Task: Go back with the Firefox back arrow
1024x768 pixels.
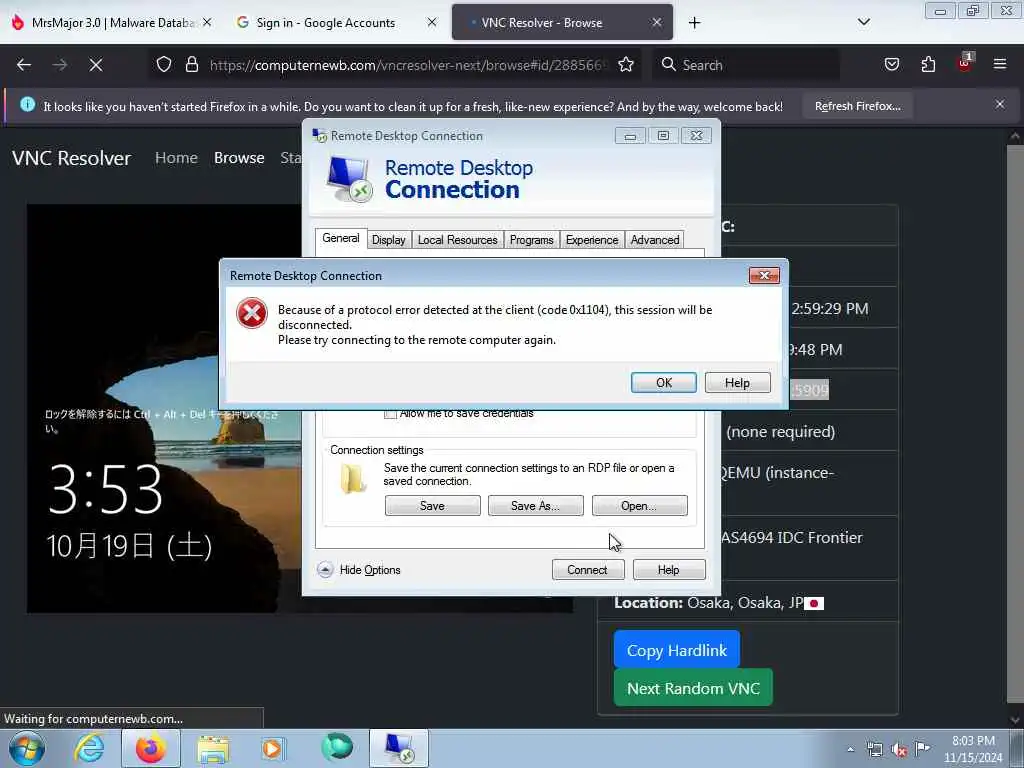Action: pos(24,65)
